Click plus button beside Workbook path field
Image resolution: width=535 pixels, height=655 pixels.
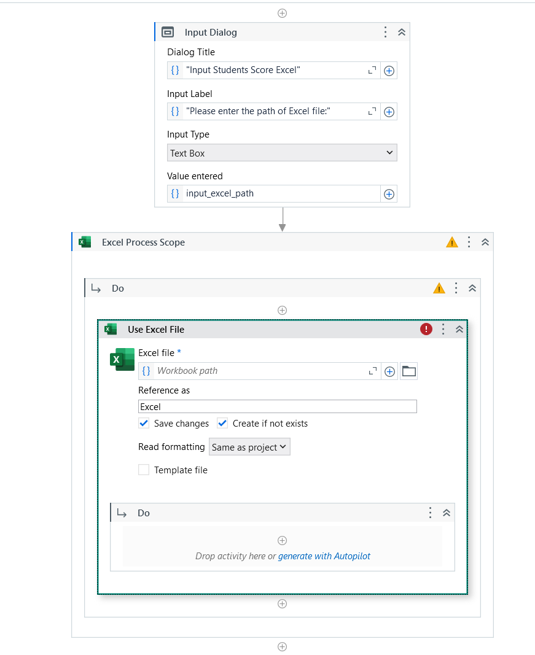(x=390, y=371)
